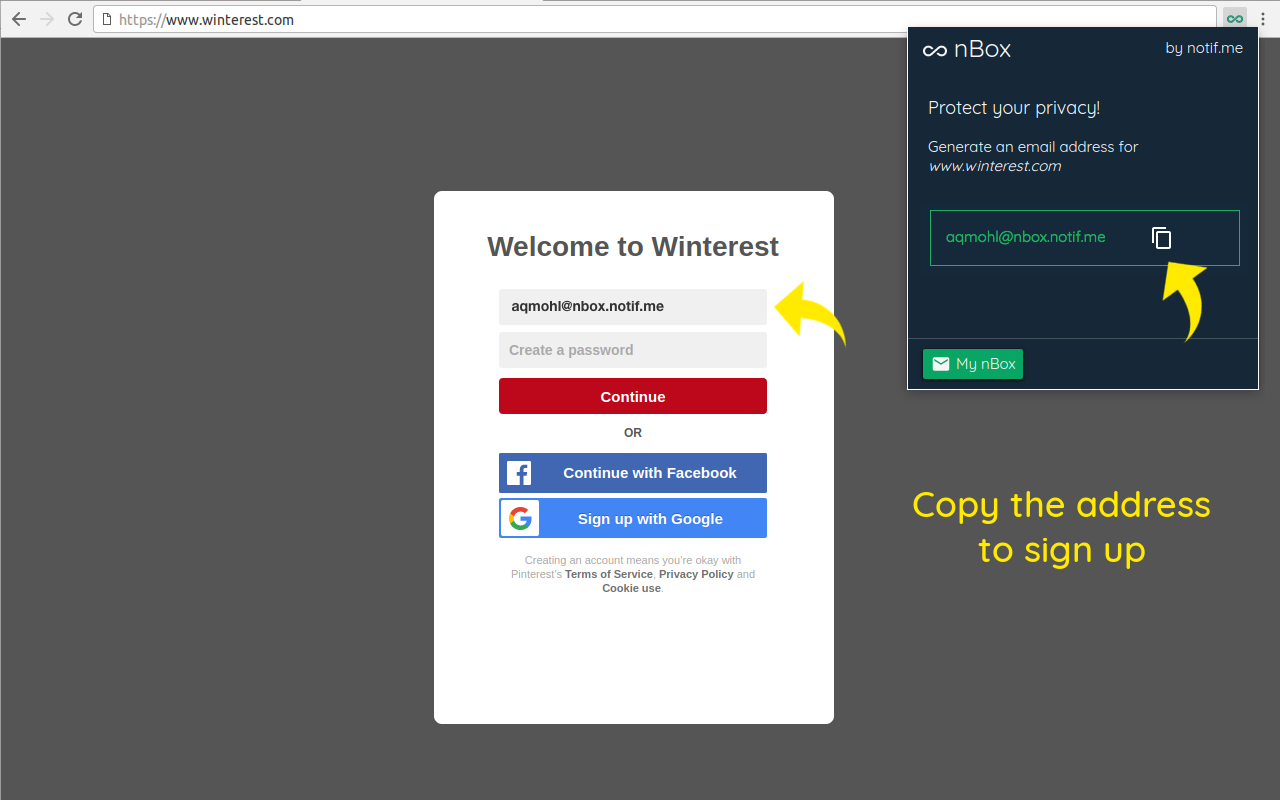Open the nBox extension icon in the toolbar
Screen dimensions: 1280x800
click(x=1235, y=19)
